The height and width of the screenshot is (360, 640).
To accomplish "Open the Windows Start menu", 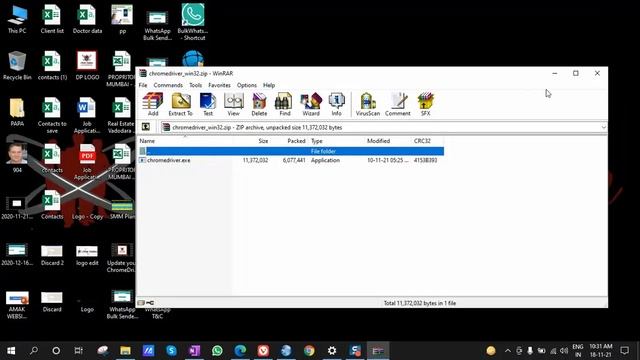I will pos(11,351).
